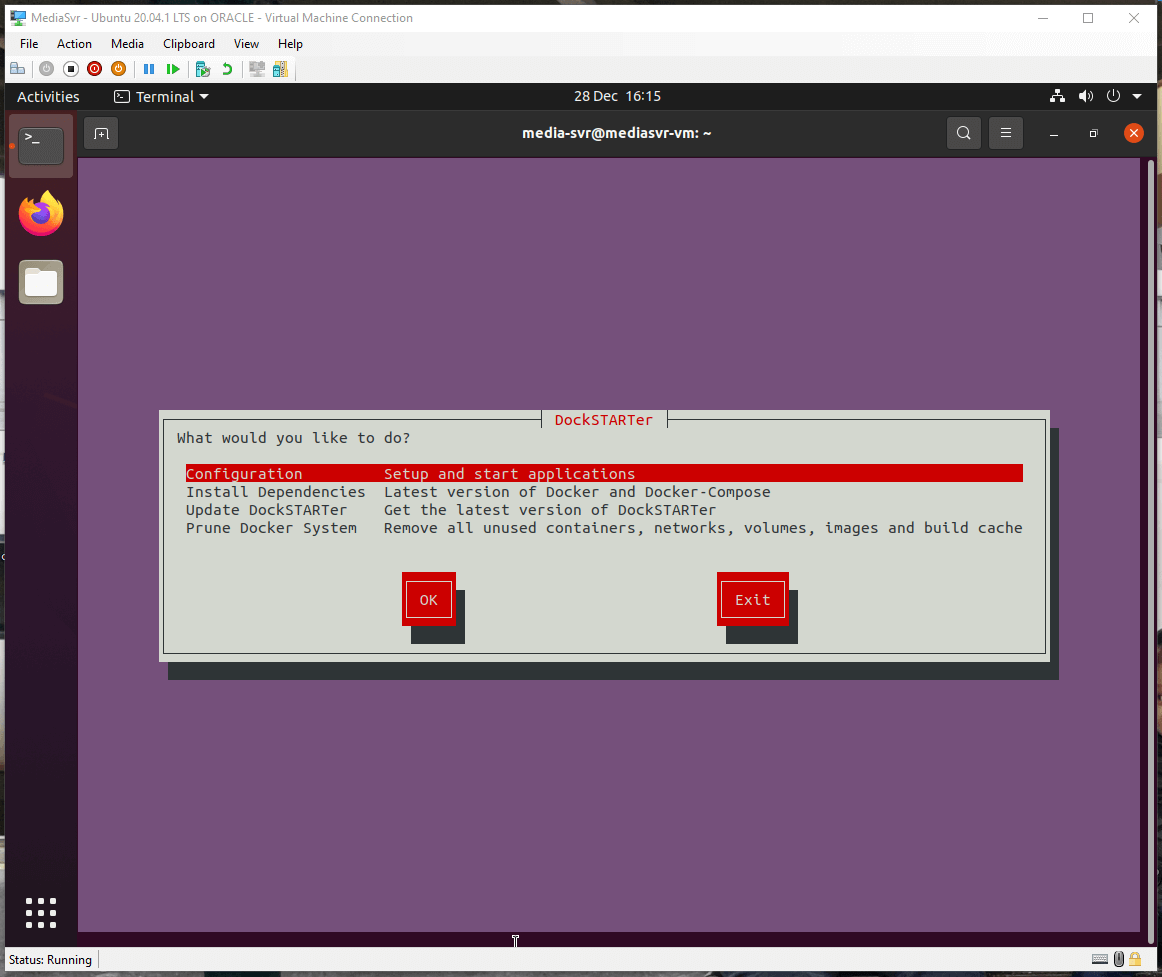
Task: Click the red Exit button
Action: pos(752,600)
